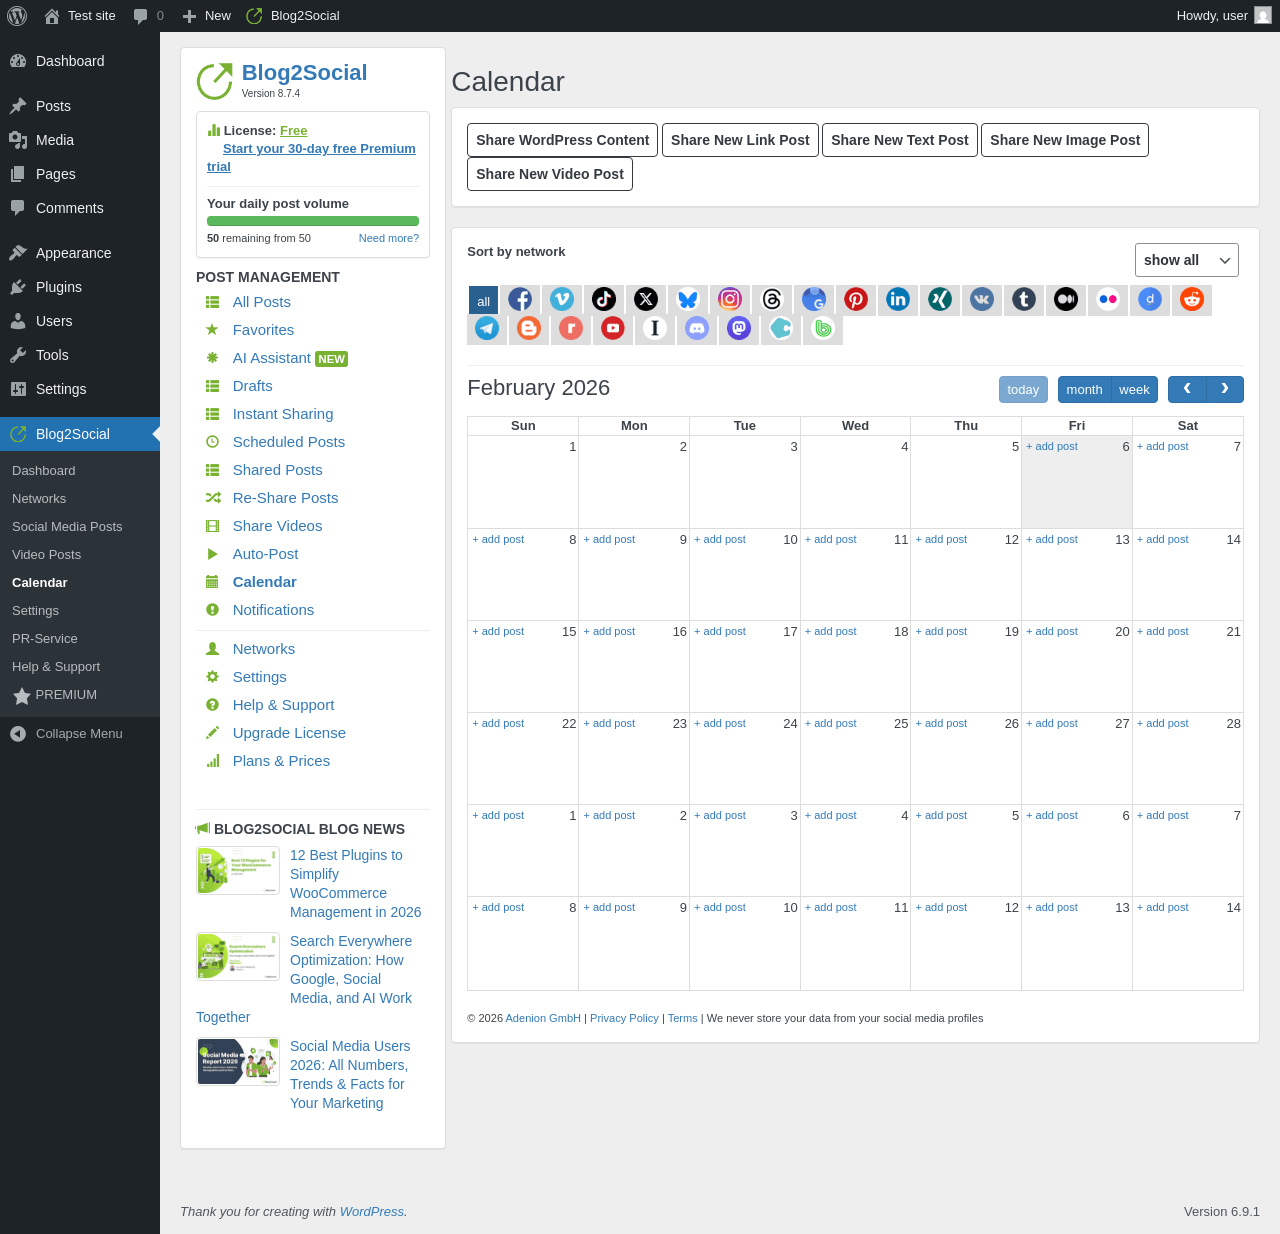Start the 30-day free Premium trial link
Screen dimensions: 1280x1234
click(318, 149)
